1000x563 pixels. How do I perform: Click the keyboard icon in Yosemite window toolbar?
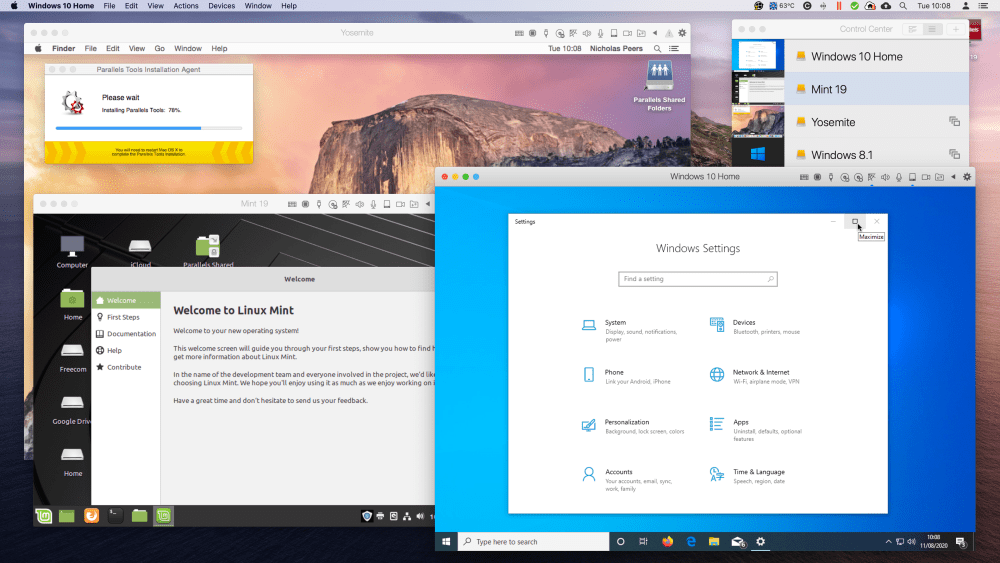(519, 33)
